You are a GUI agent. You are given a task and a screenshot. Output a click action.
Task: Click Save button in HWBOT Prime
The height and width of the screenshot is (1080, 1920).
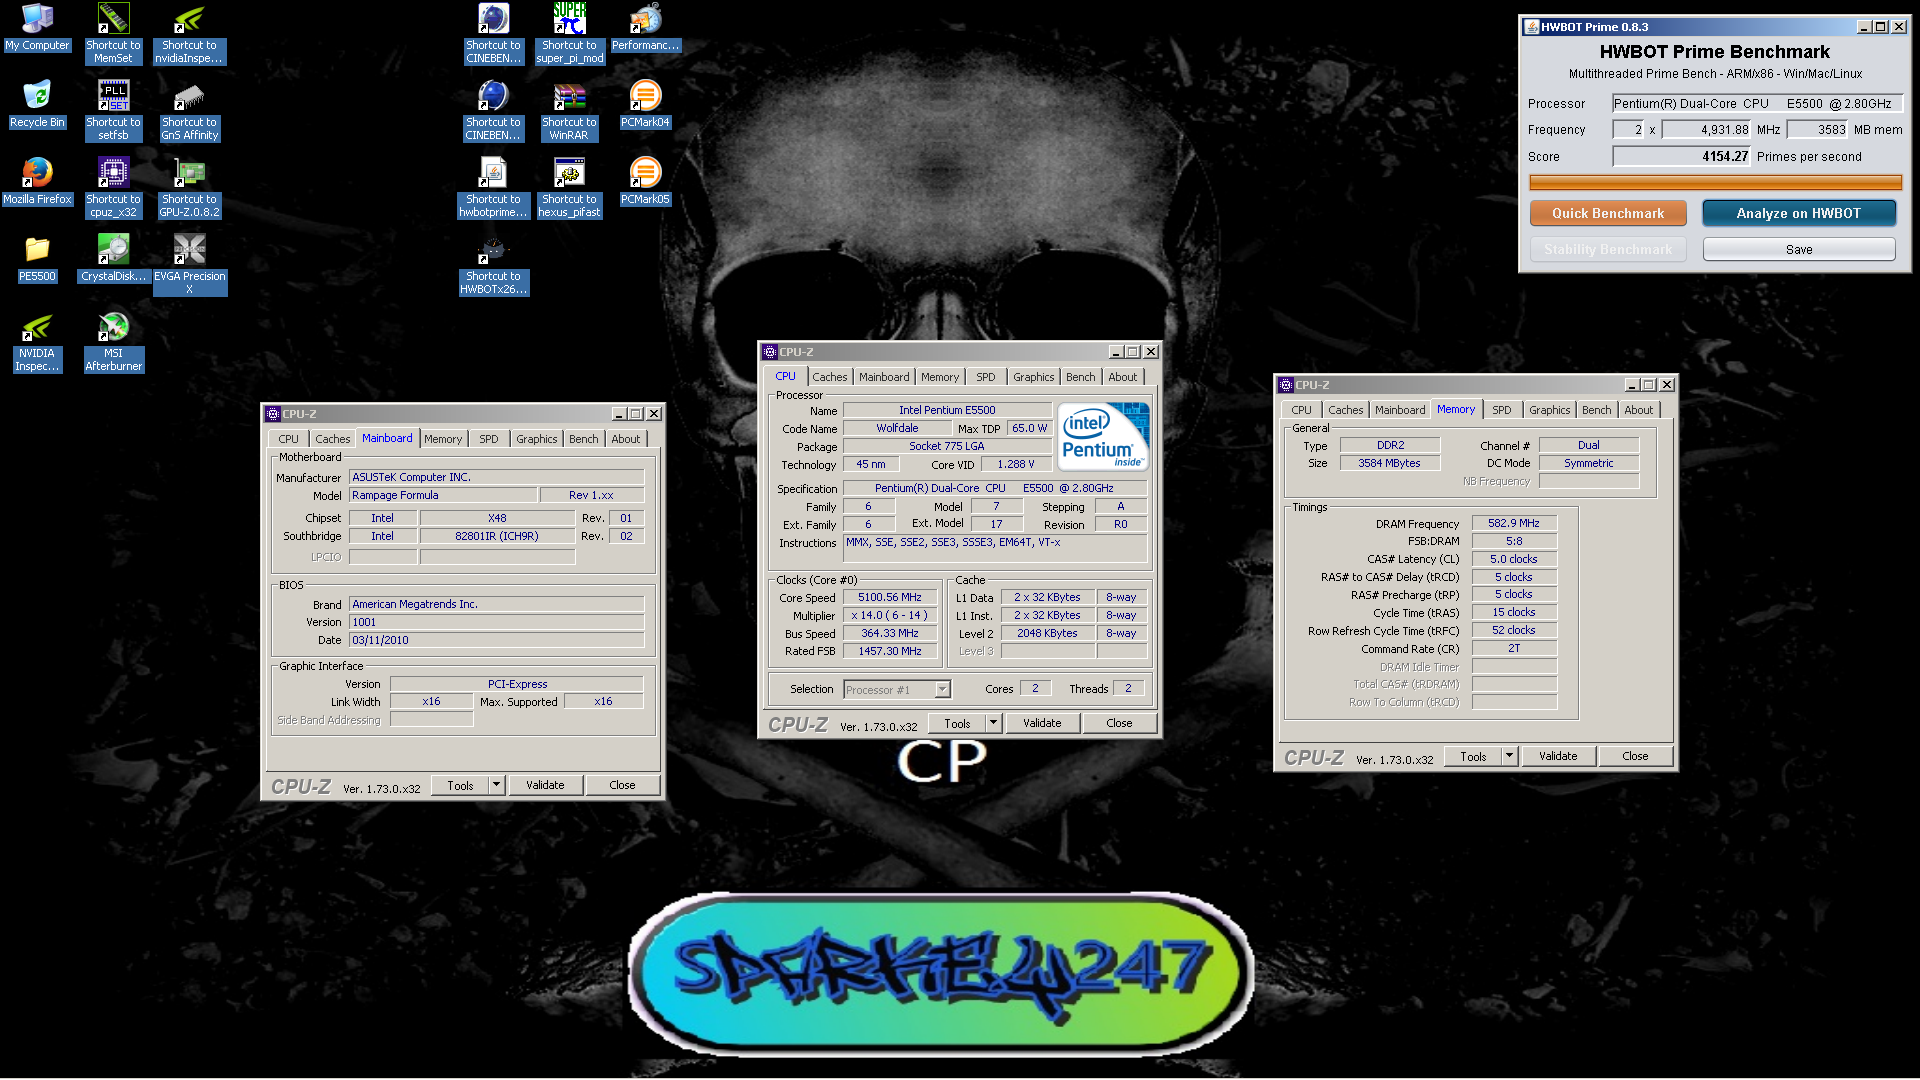point(1798,249)
